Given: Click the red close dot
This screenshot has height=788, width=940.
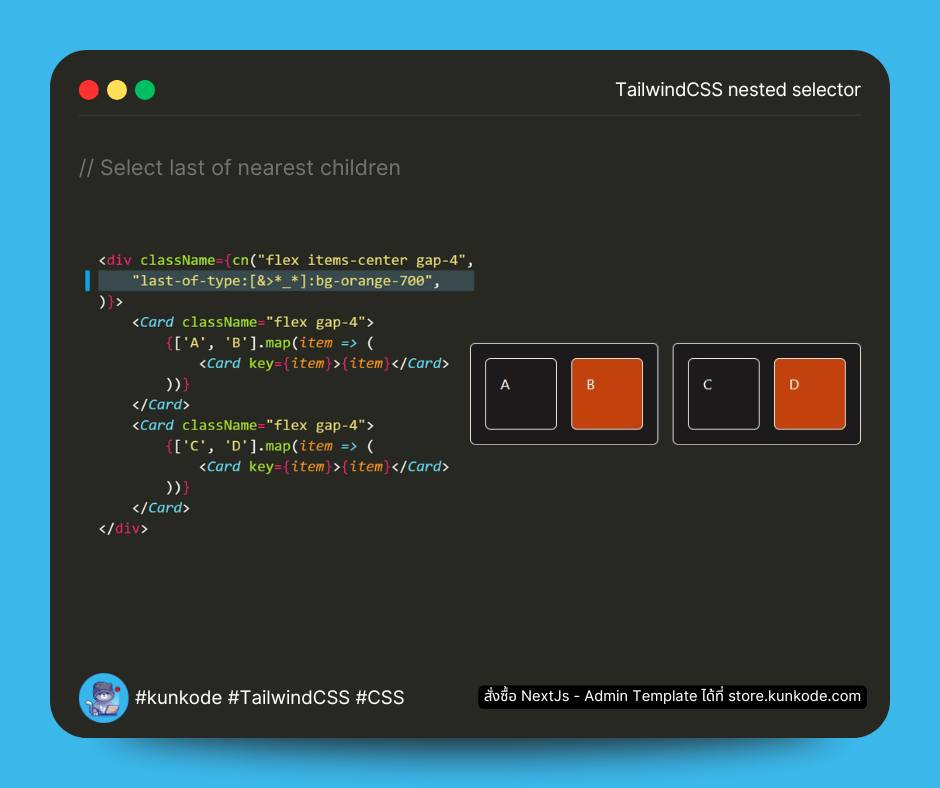Looking at the screenshot, I should (x=89, y=90).
